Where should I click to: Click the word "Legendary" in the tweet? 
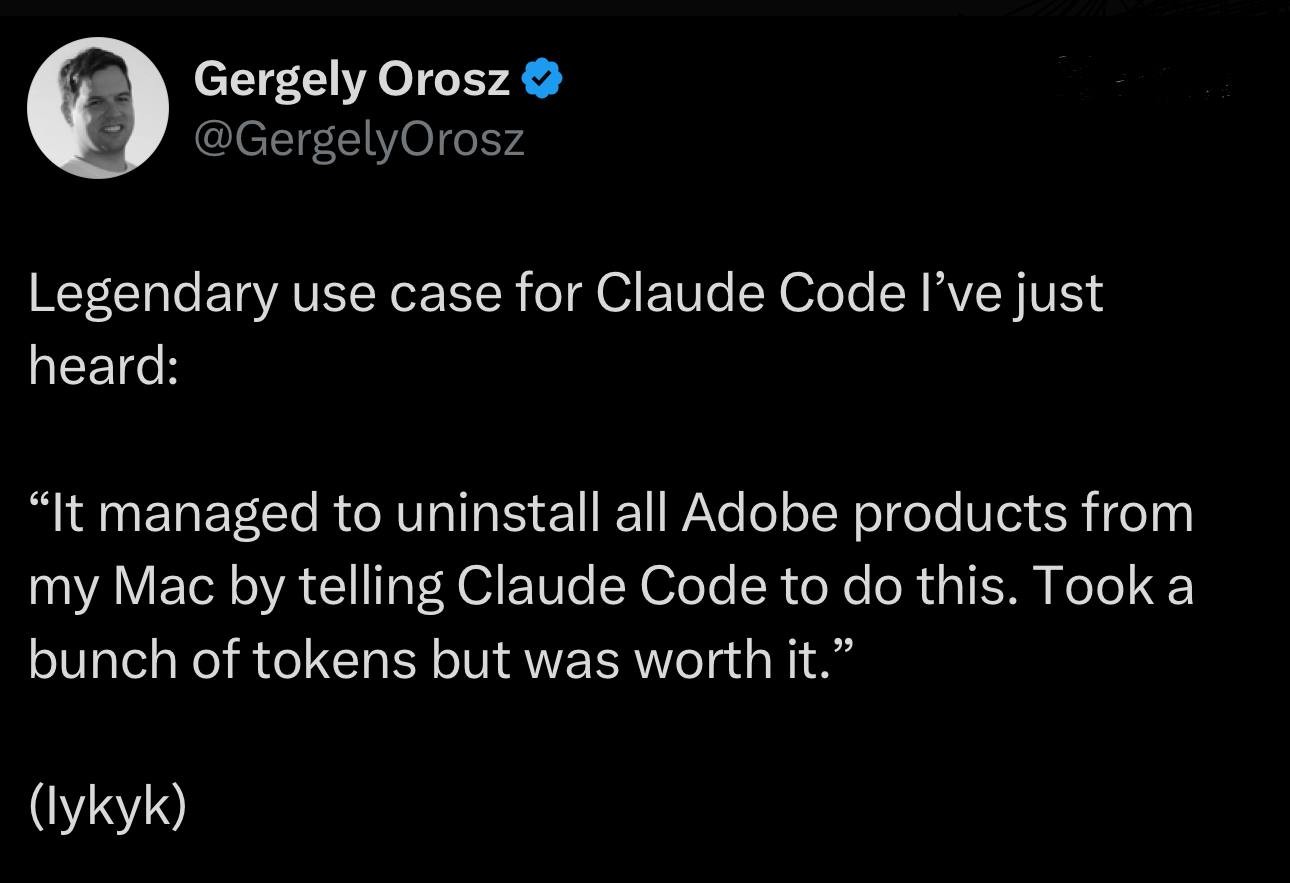151,294
